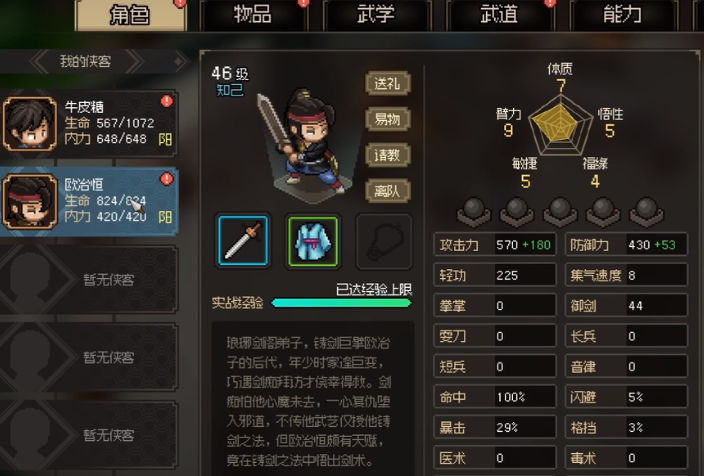Go to next list with right chevron
The height and width of the screenshot is (476, 704).
[x=135, y=62]
